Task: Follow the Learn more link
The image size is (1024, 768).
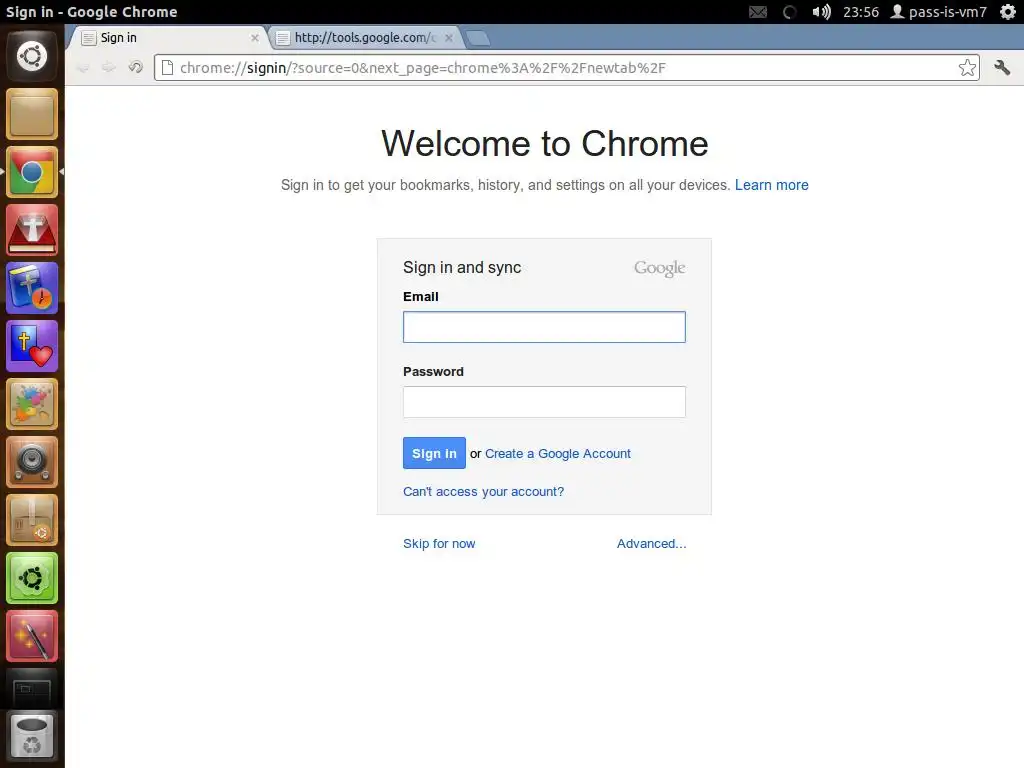Action: click(x=771, y=185)
